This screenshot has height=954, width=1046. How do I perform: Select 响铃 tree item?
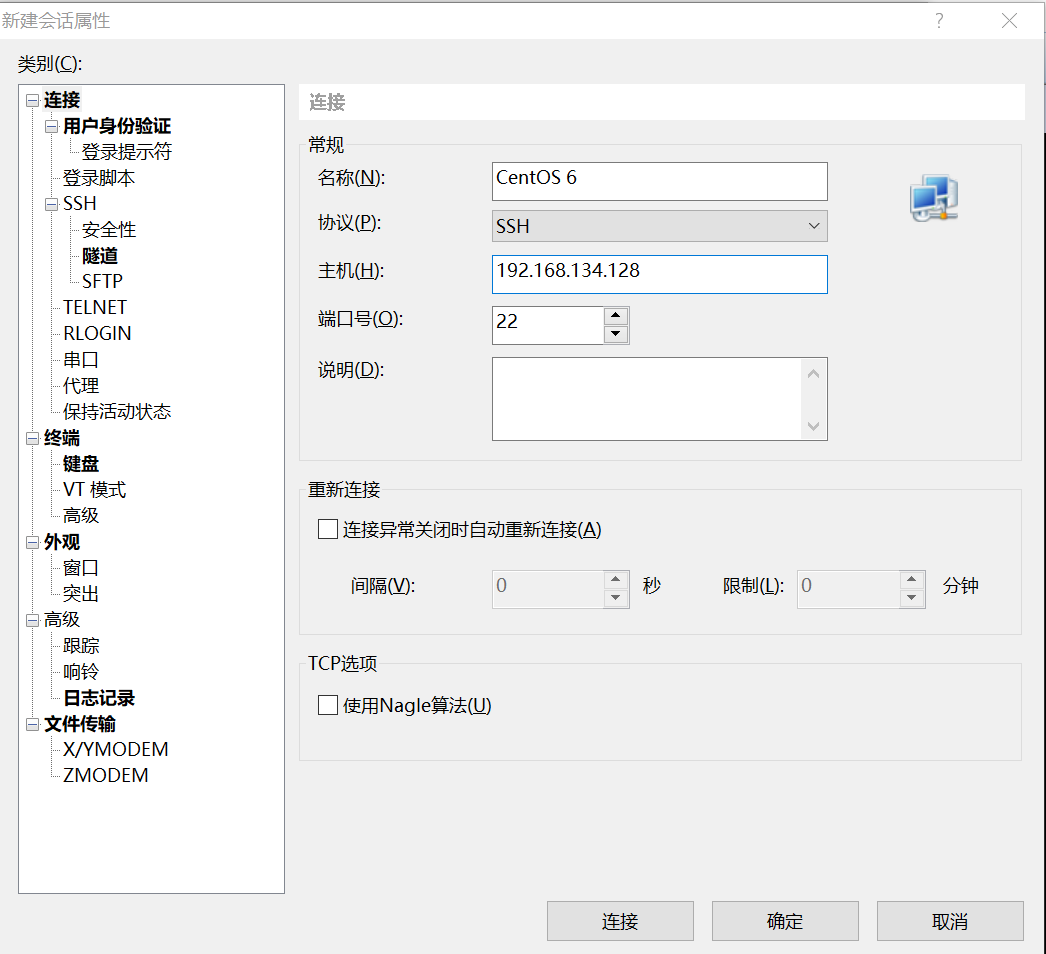point(81,672)
